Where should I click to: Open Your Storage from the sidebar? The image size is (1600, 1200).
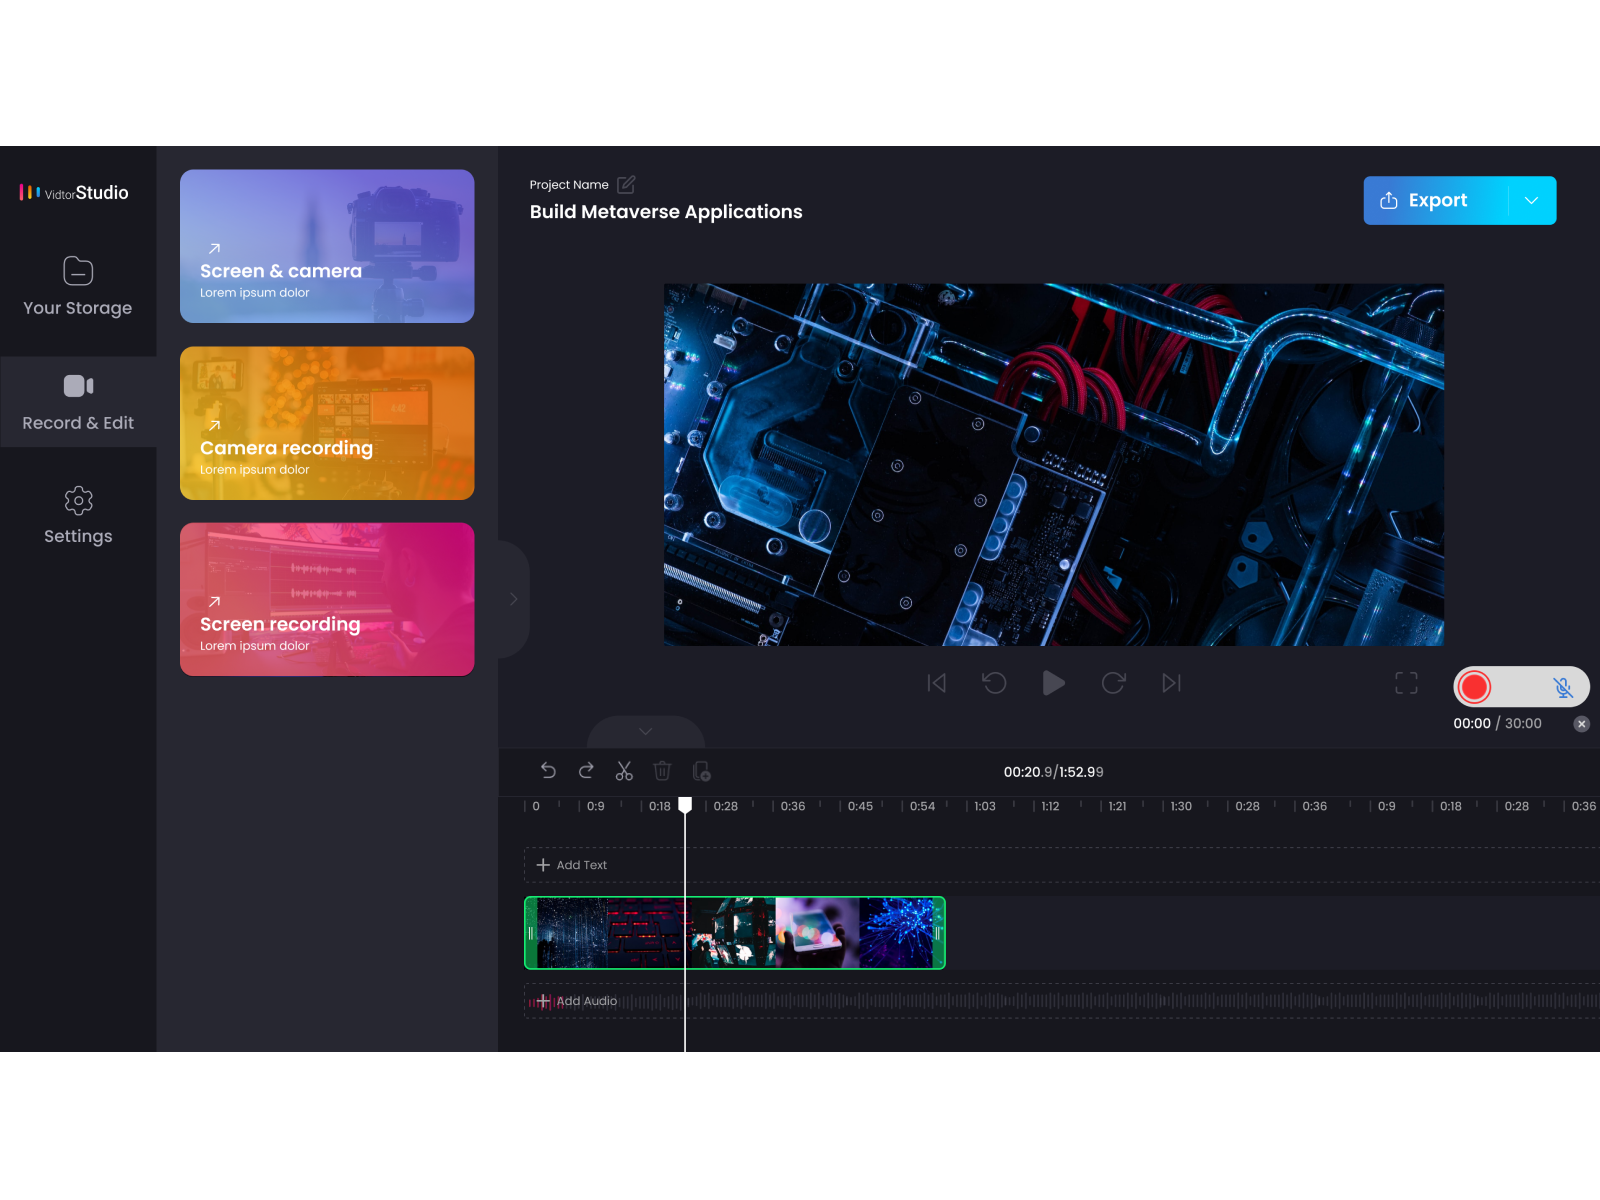coord(78,286)
